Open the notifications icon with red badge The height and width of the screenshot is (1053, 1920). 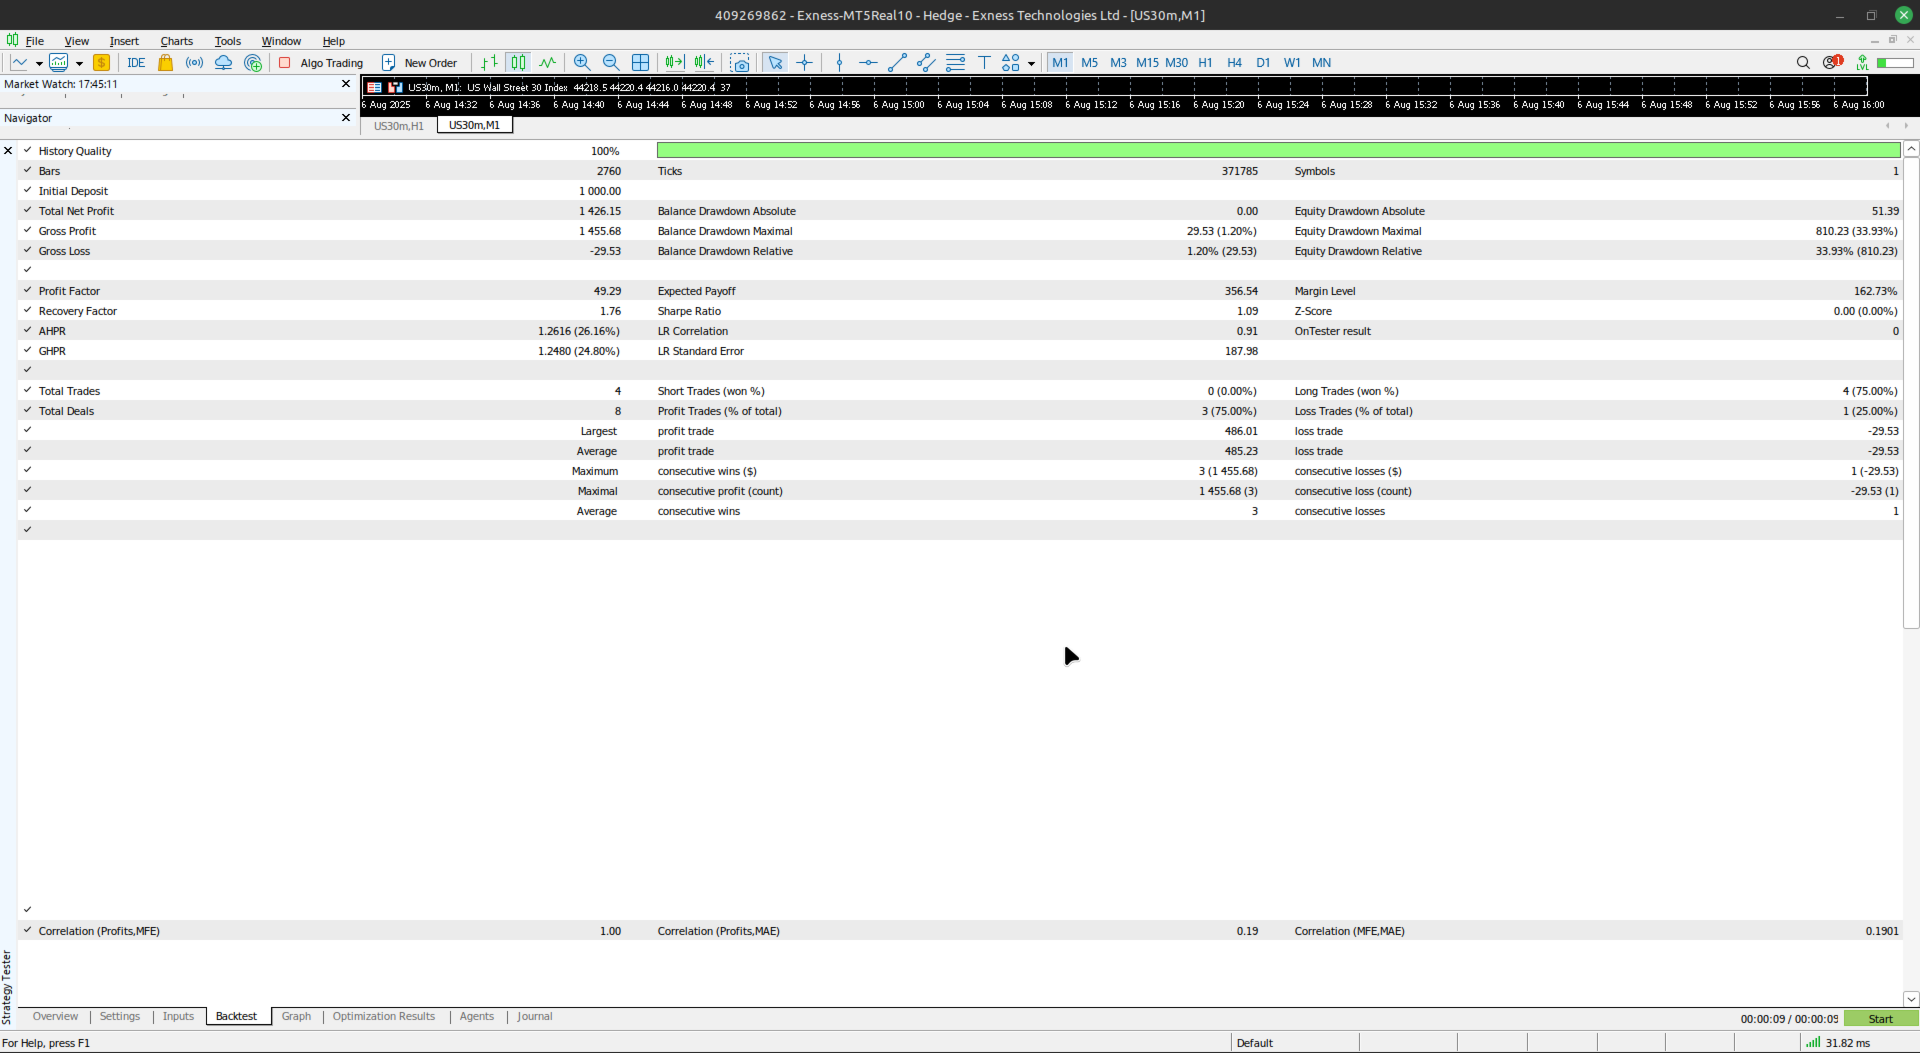[1832, 62]
